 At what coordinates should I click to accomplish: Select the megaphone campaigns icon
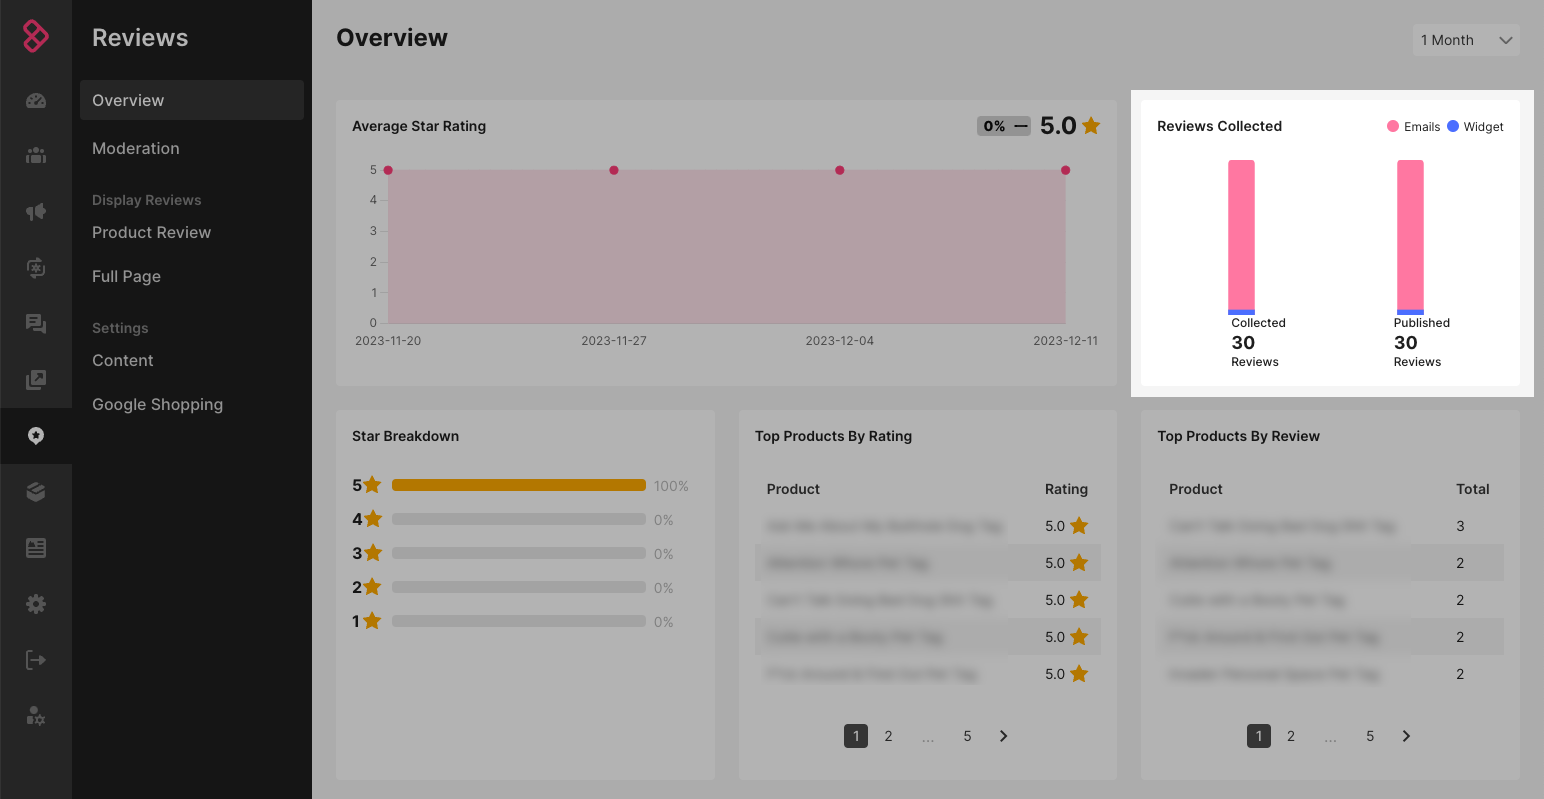[x=36, y=211]
